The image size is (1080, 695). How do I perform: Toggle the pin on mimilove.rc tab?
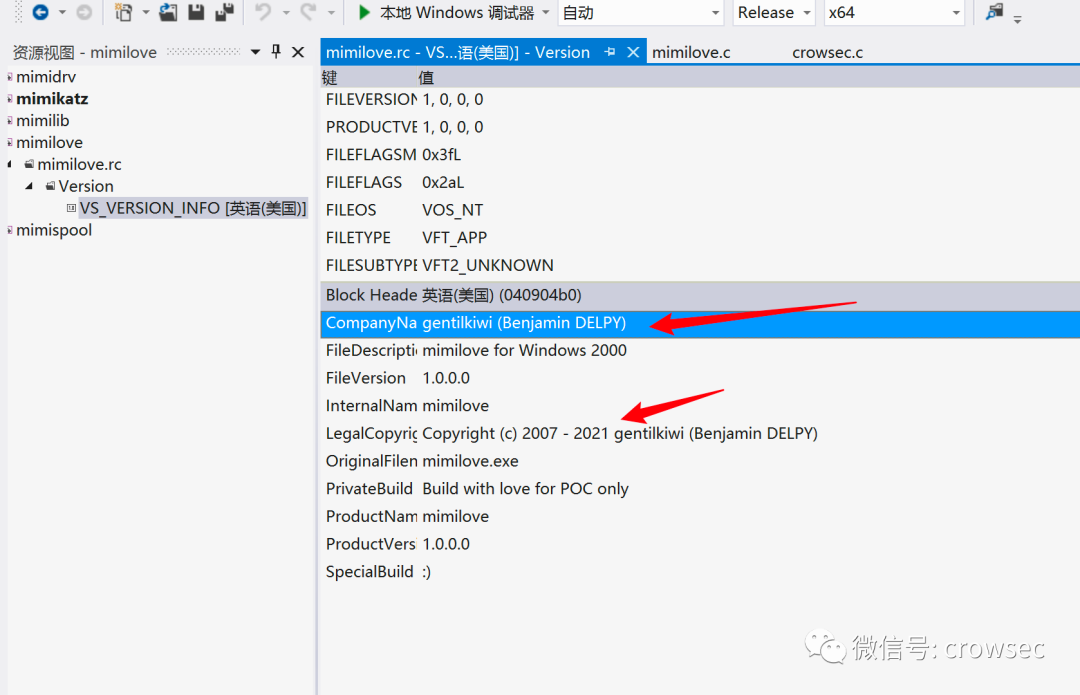point(610,52)
